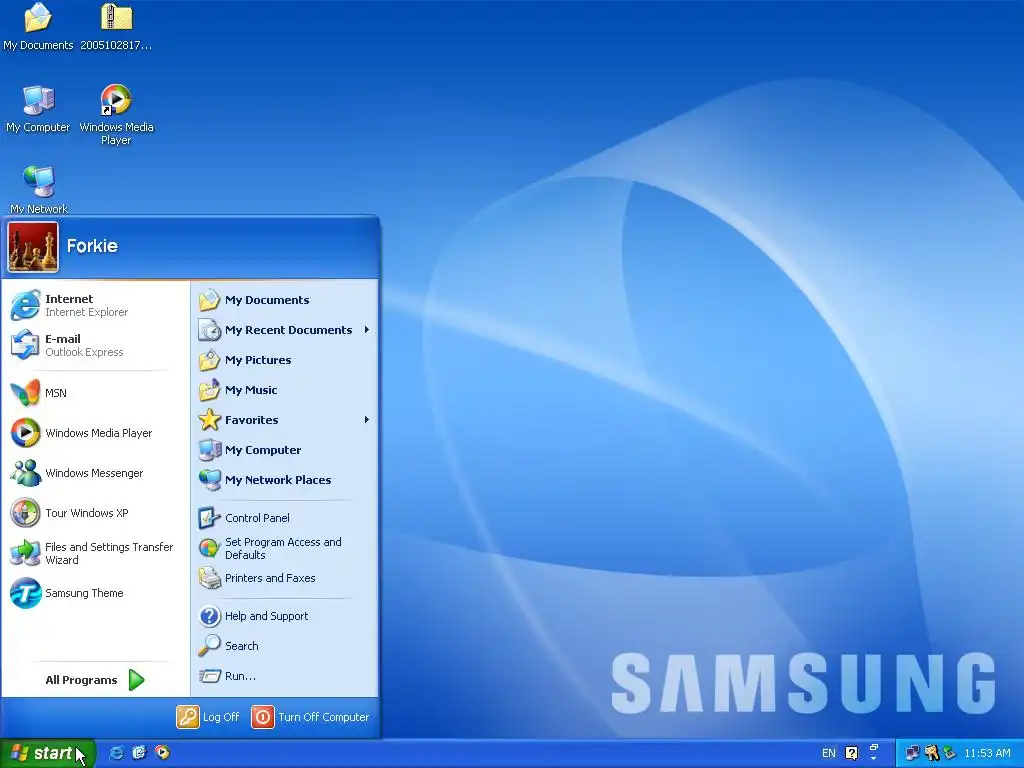
Task: Open Windows Messenger in the Start menu
Action: point(95,473)
